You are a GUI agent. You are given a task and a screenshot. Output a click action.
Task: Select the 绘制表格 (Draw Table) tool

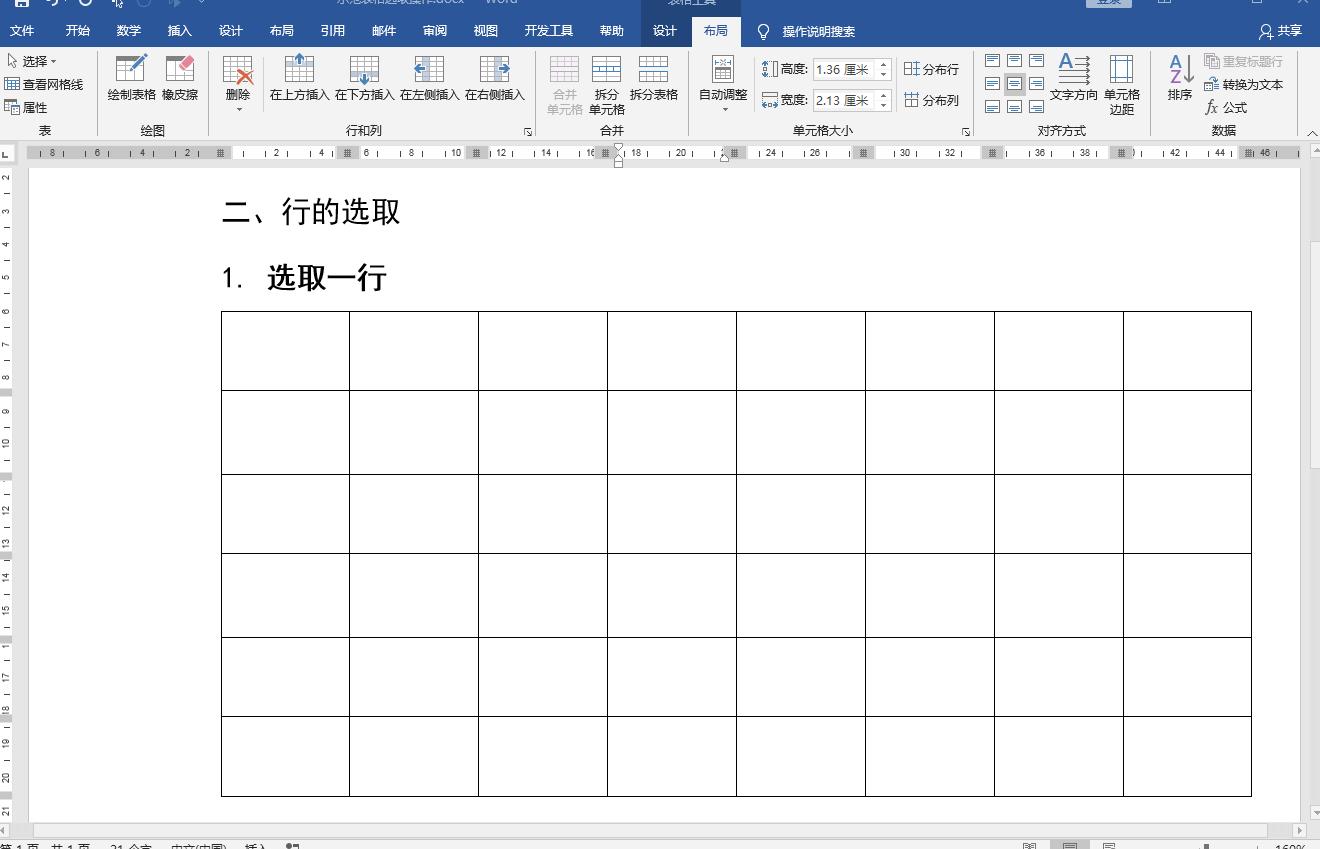tap(130, 80)
